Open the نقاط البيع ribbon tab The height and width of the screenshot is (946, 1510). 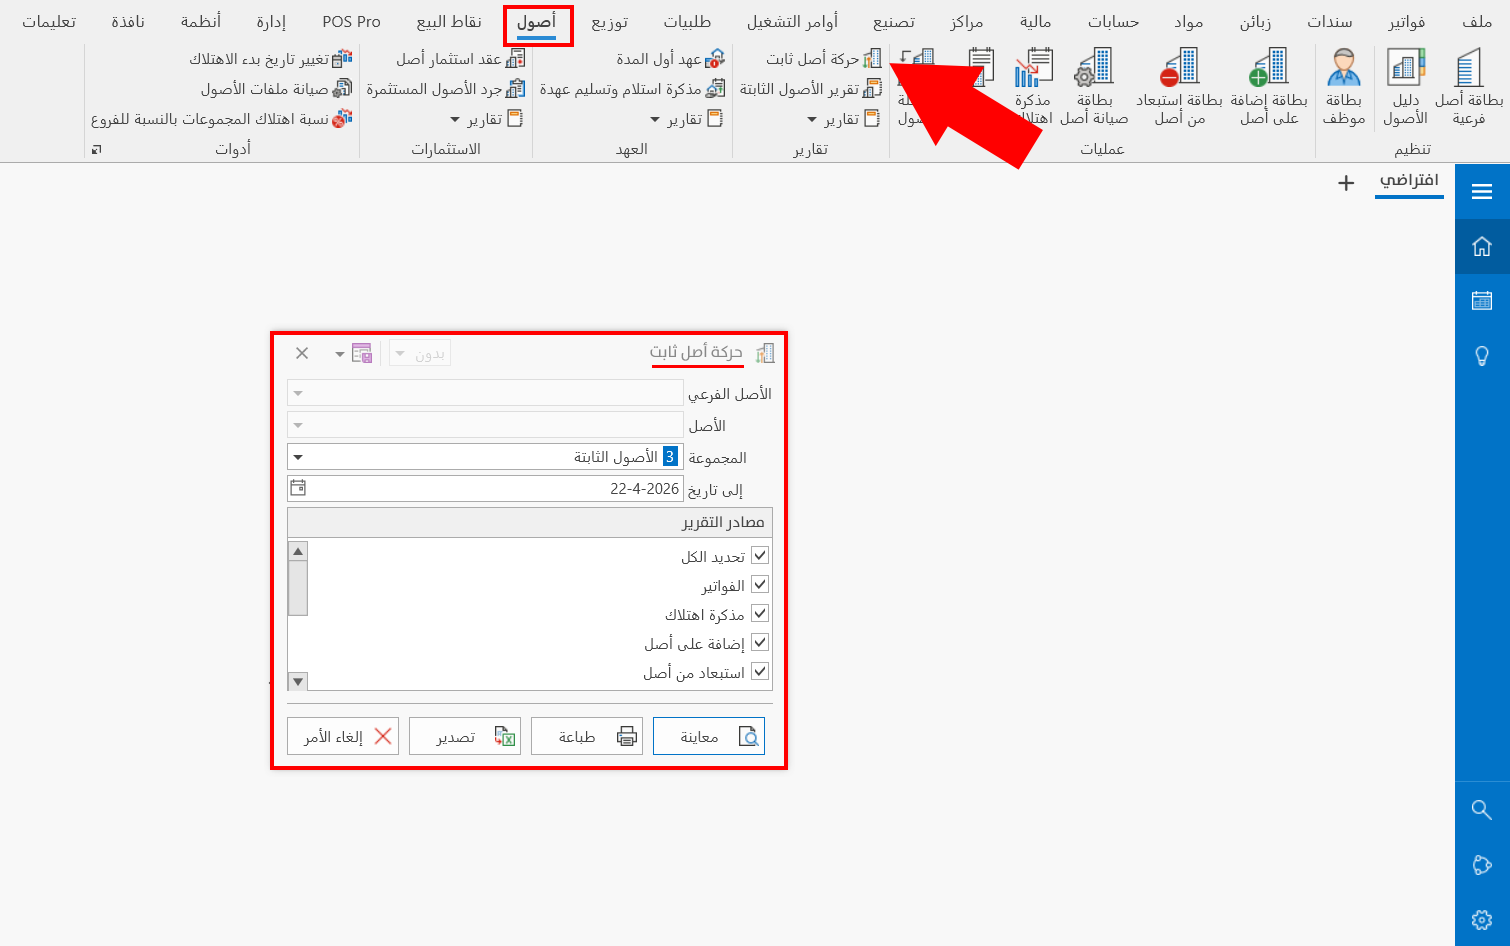pyautogui.click(x=449, y=21)
